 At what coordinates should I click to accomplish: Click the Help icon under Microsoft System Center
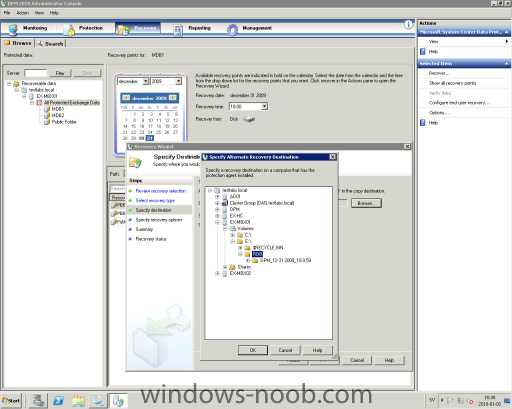423,51
